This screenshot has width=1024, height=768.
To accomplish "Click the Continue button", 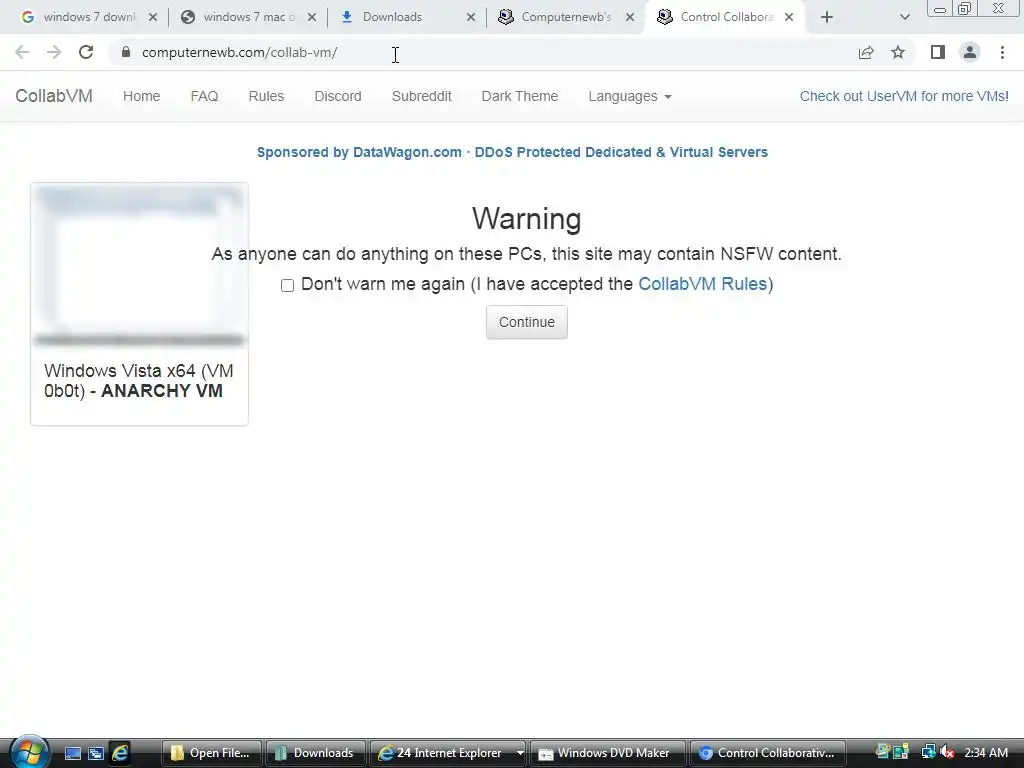I will click(x=526, y=322).
